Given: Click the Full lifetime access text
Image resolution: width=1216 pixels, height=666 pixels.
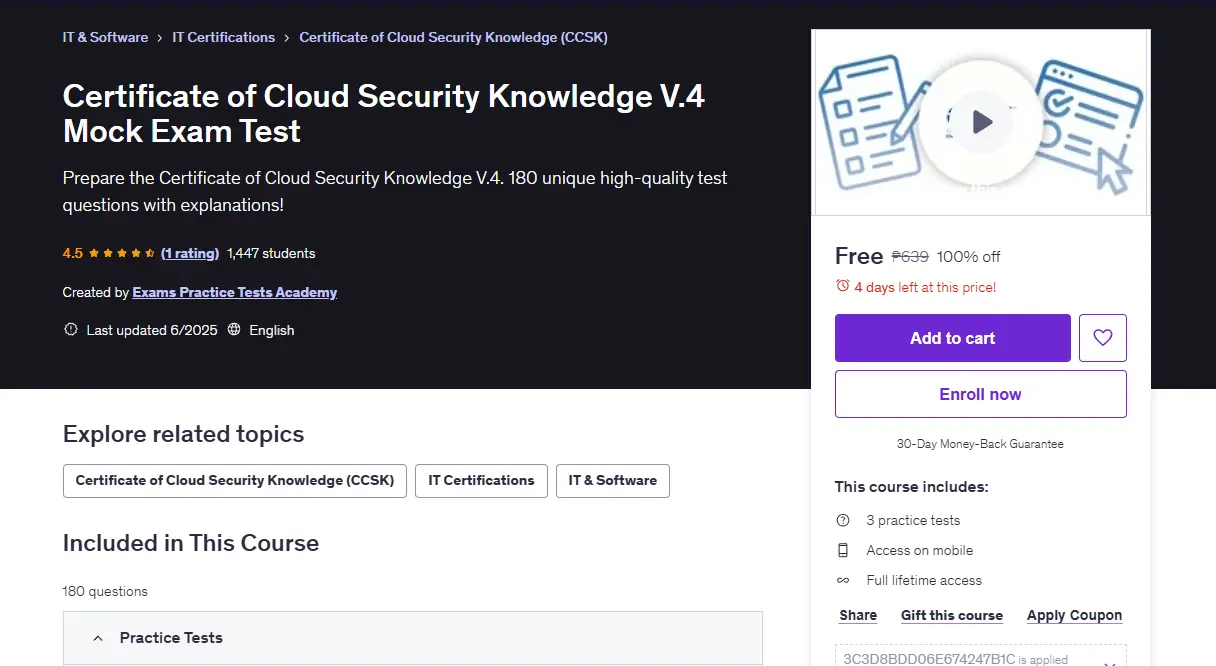Looking at the screenshot, I should [924, 580].
